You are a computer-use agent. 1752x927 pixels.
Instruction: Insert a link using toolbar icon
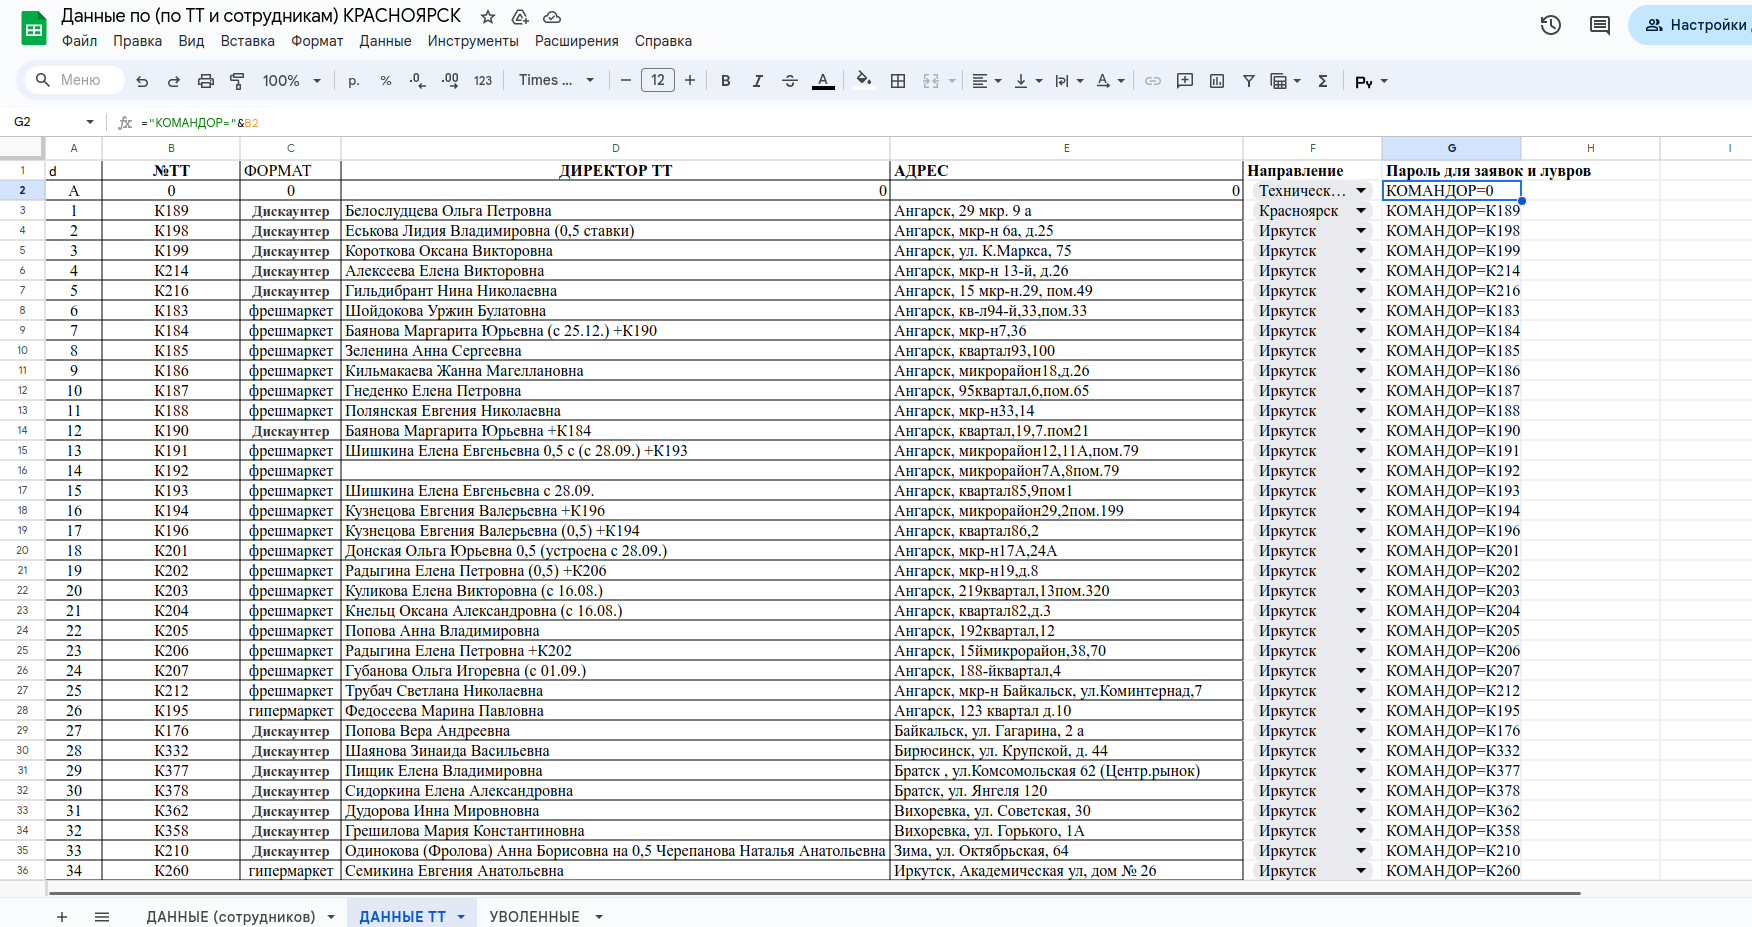(x=1153, y=81)
